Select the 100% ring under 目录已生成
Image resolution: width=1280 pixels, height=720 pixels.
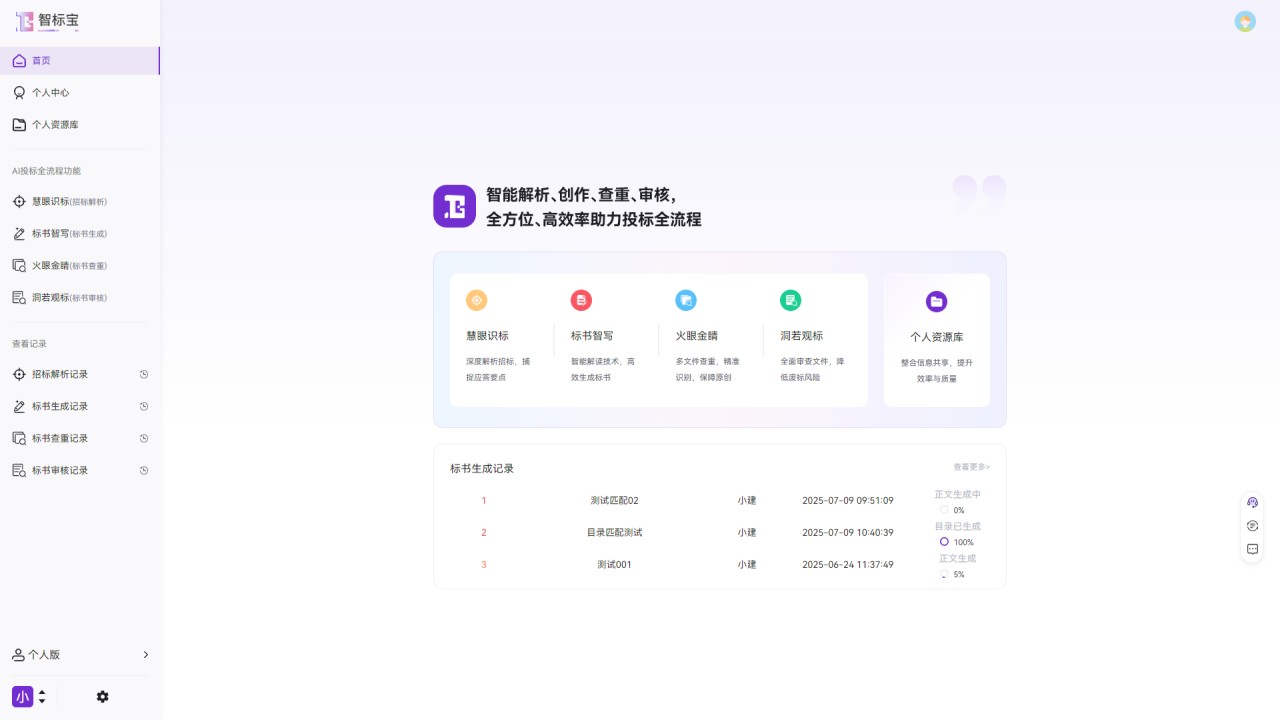coord(944,541)
